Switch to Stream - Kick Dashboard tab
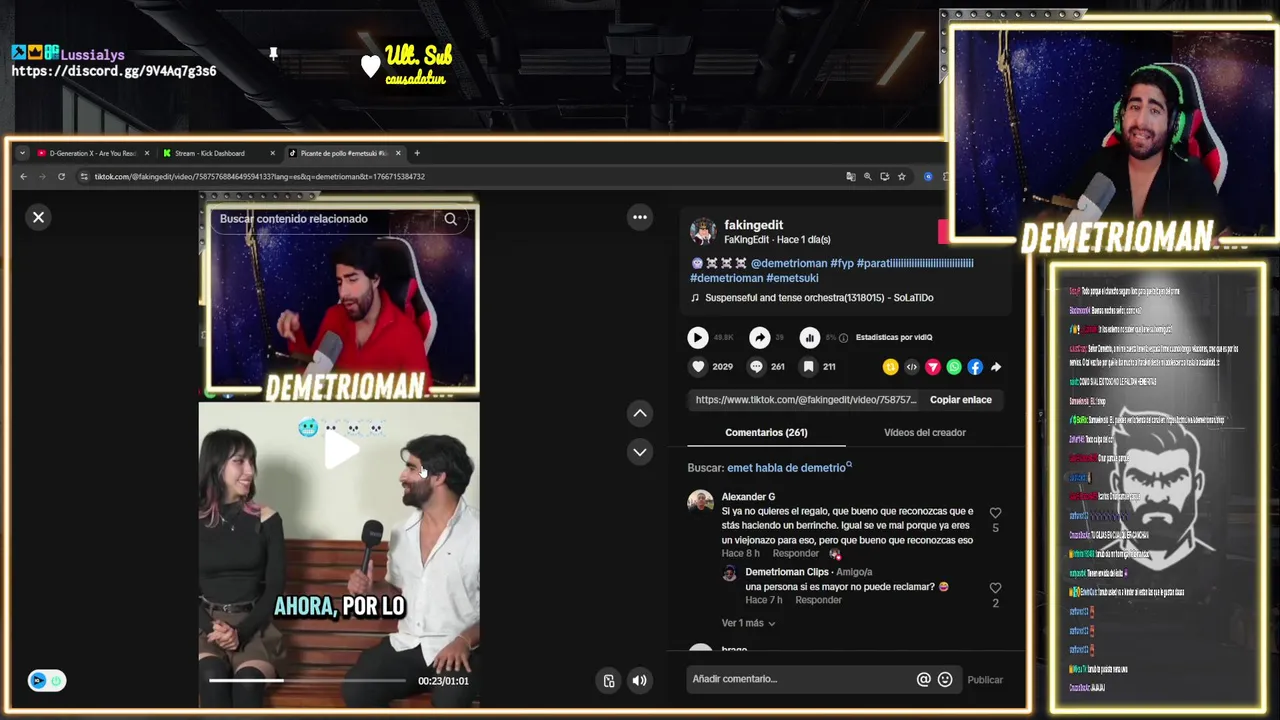Screen dimensions: 1280x720 (x=213, y=153)
